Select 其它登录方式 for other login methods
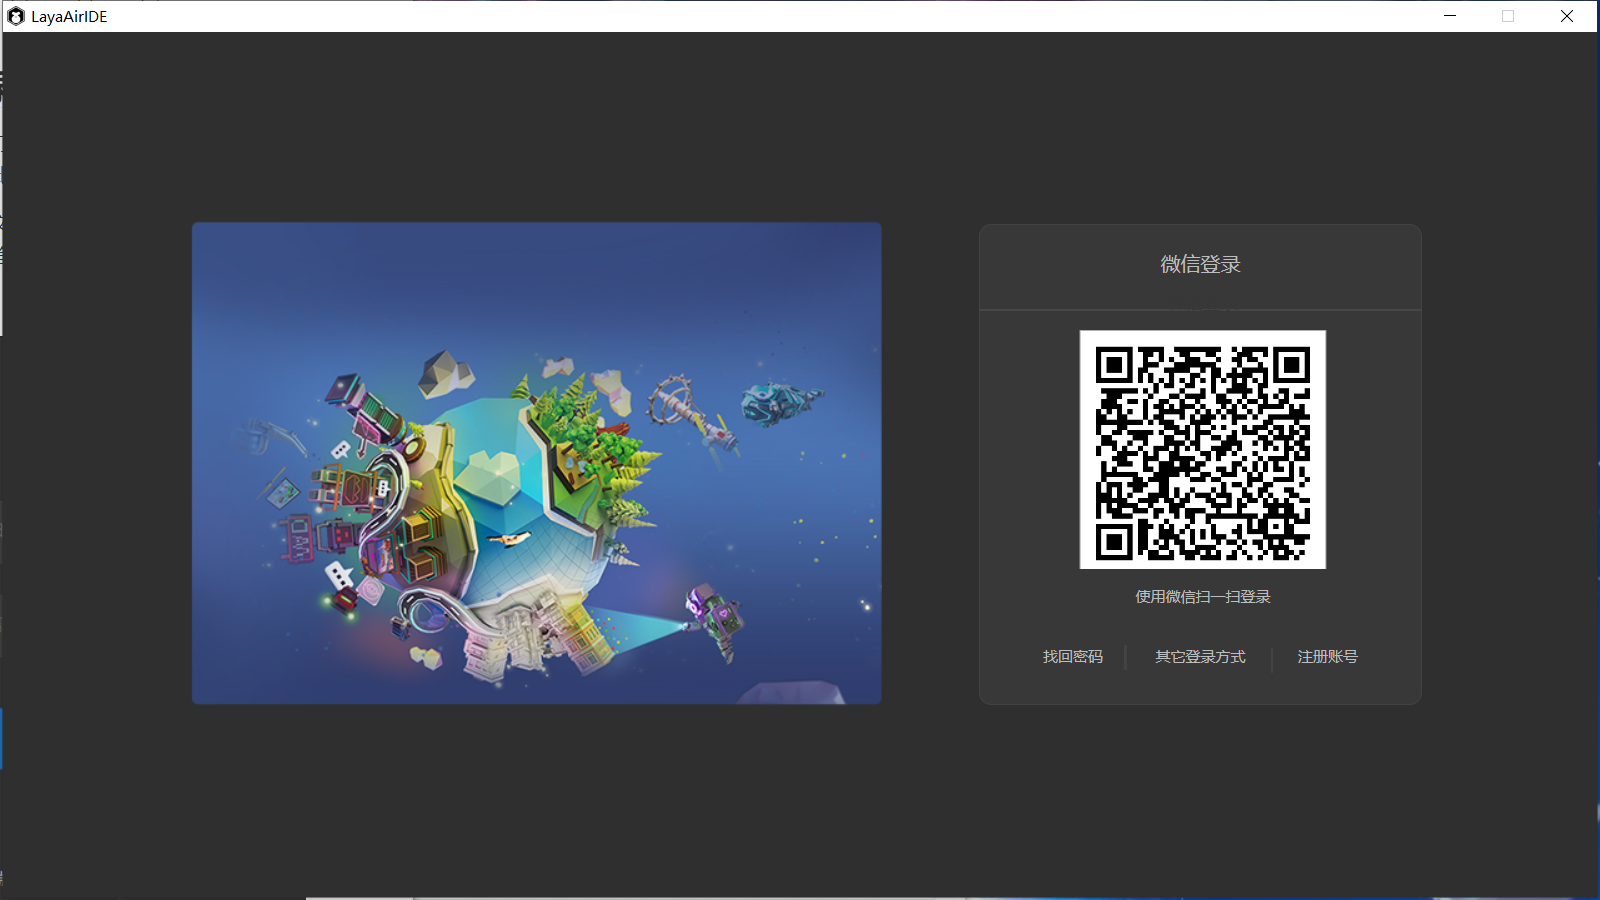1600x900 pixels. 1200,657
